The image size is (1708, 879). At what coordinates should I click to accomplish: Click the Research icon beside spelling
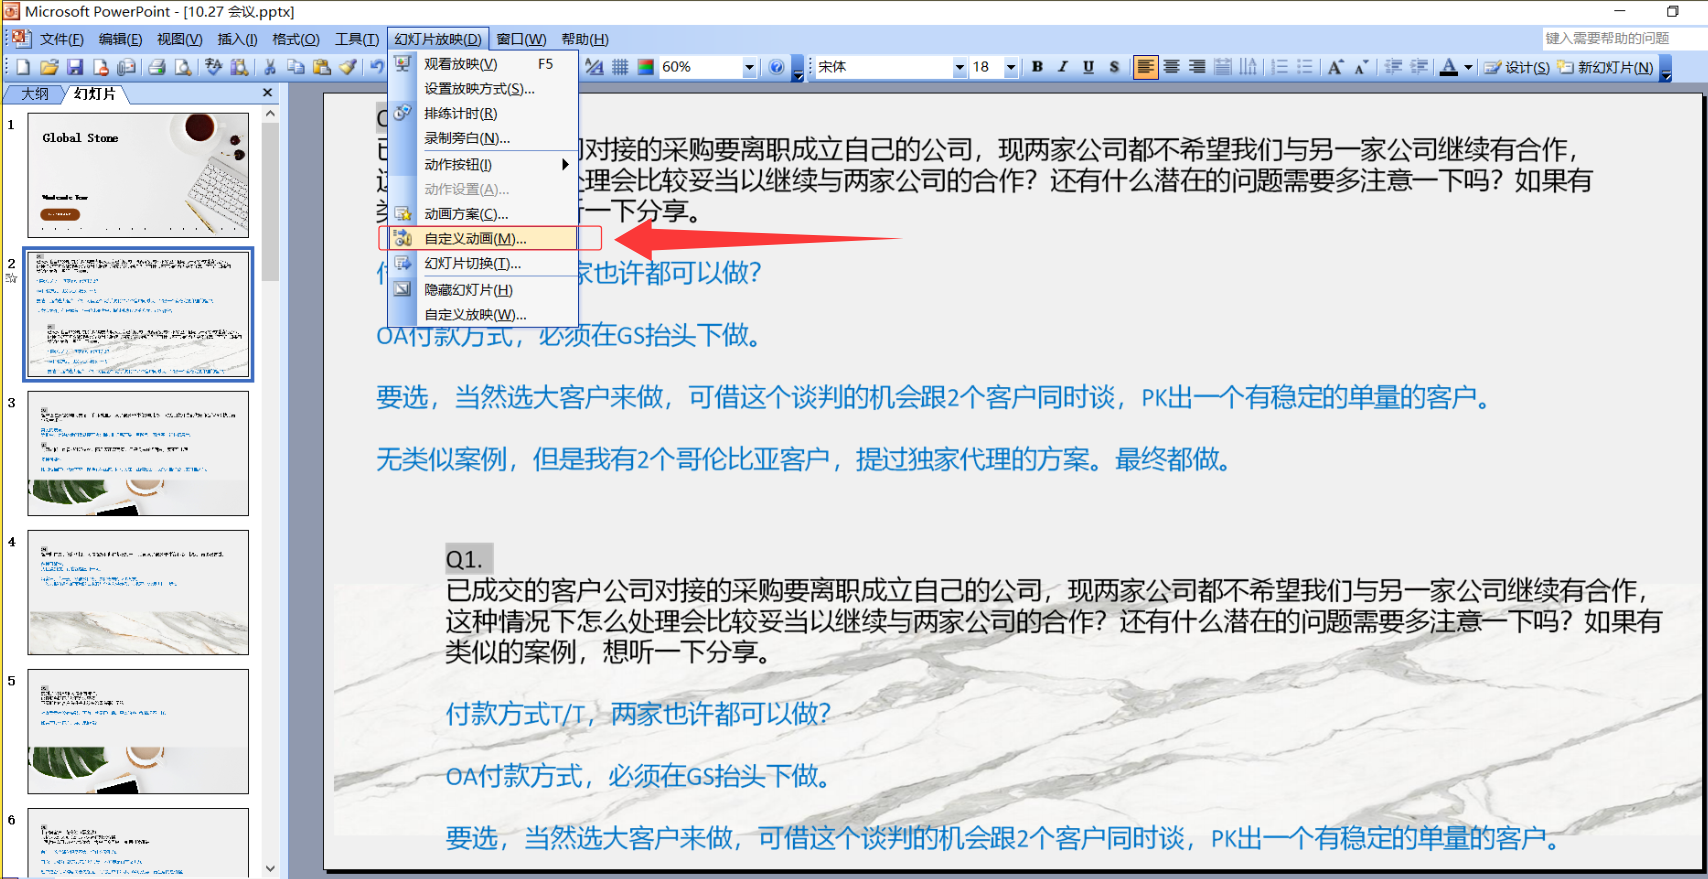click(240, 67)
